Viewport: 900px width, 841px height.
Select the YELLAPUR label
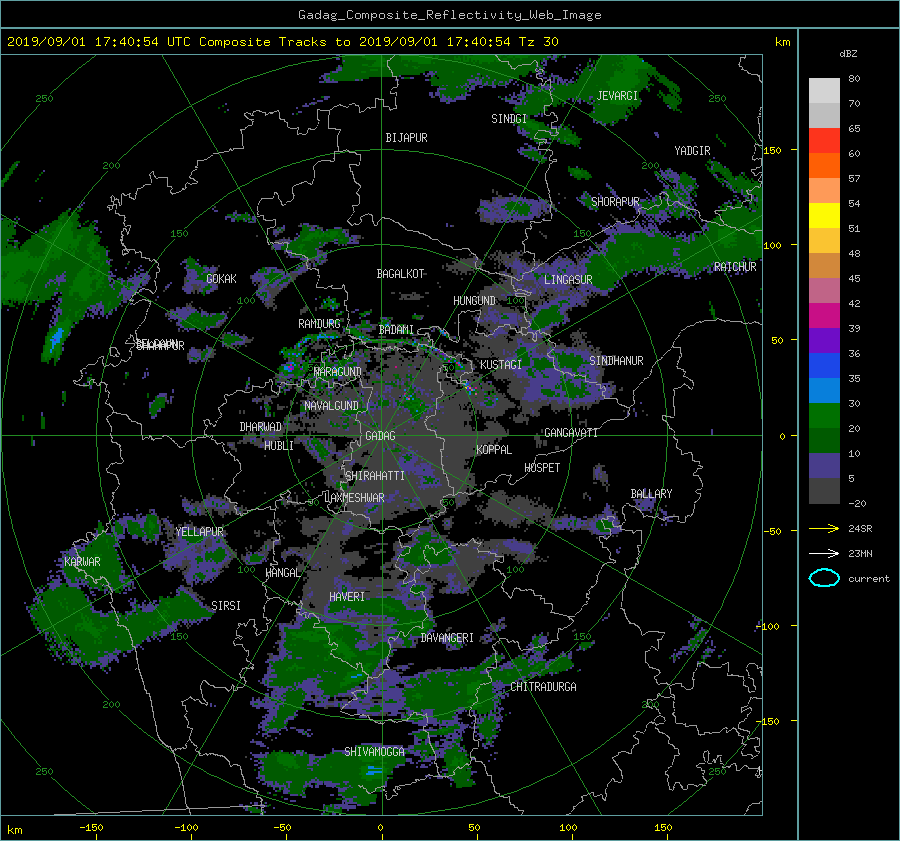pos(199,532)
